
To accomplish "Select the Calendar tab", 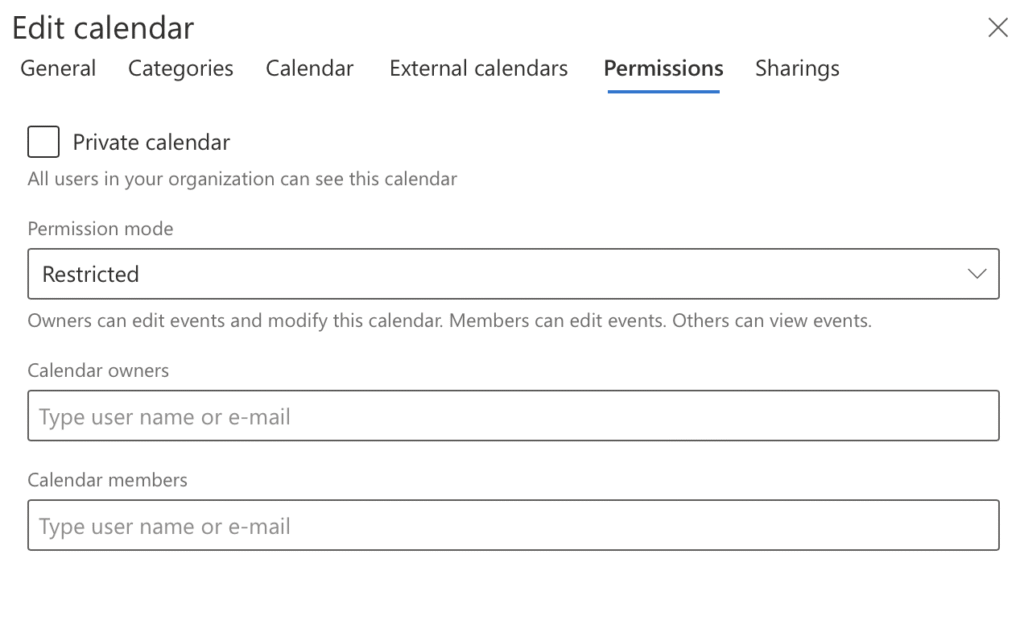I will 309,68.
